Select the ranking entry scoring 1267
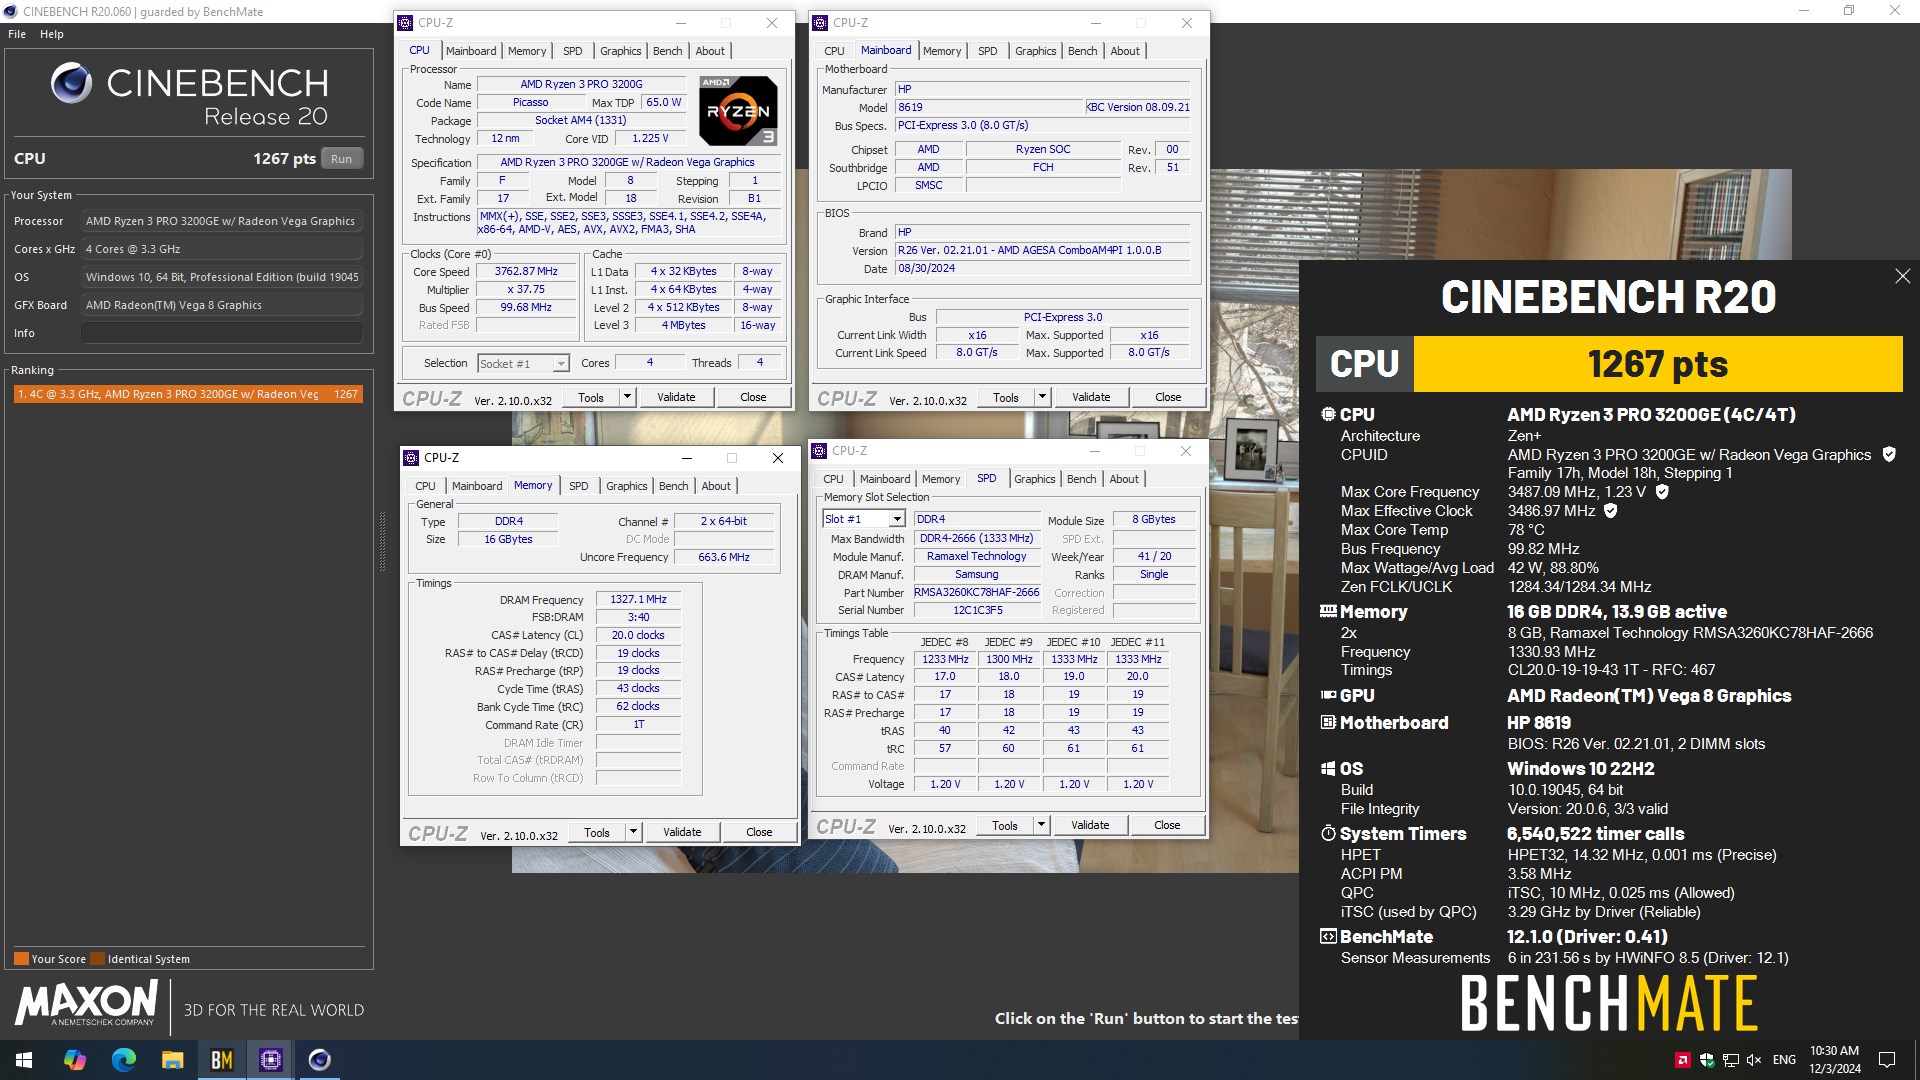The height and width of the screenshot is (1080, 1920). [x=188, y=394]
